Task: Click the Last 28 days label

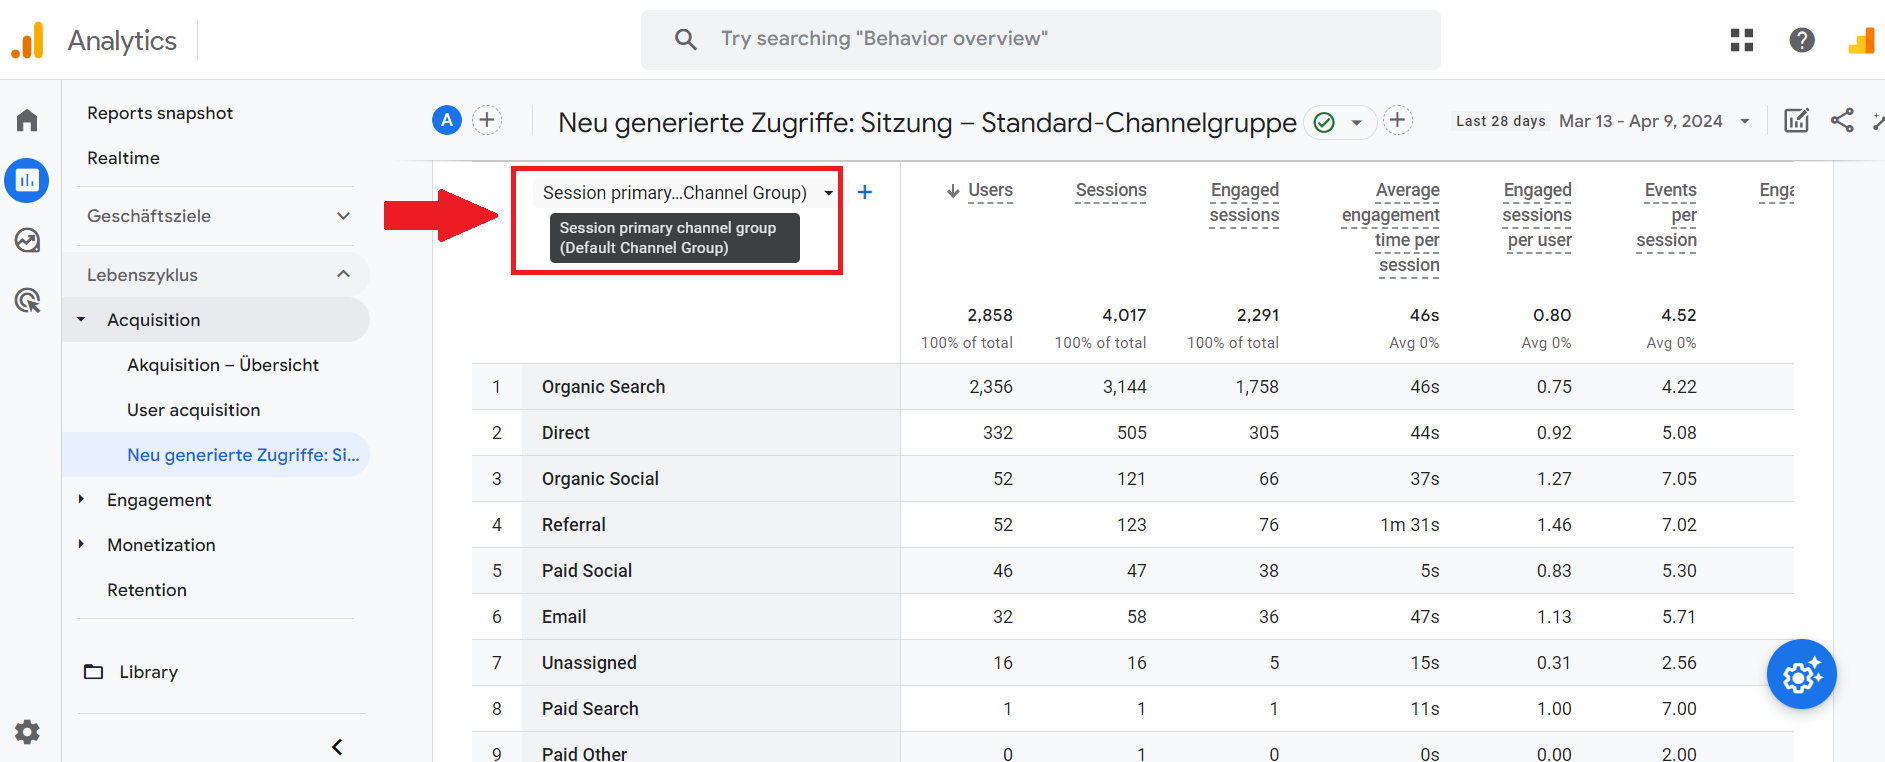Action: (1500, 121)
